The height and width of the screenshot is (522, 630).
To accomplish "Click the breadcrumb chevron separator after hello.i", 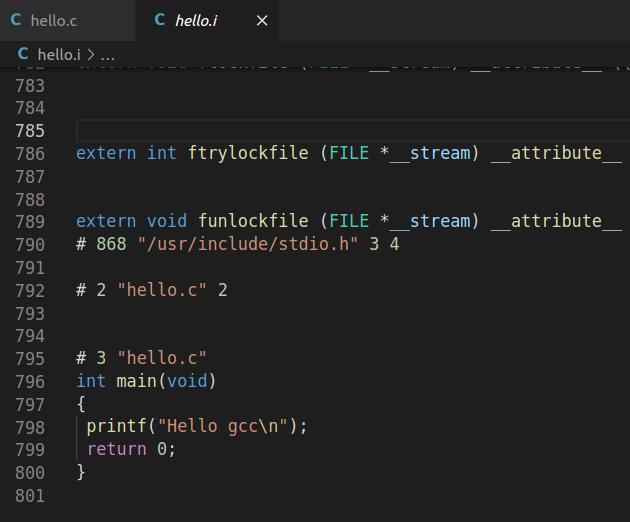I will pyautogui.click(x=90, y=54).
